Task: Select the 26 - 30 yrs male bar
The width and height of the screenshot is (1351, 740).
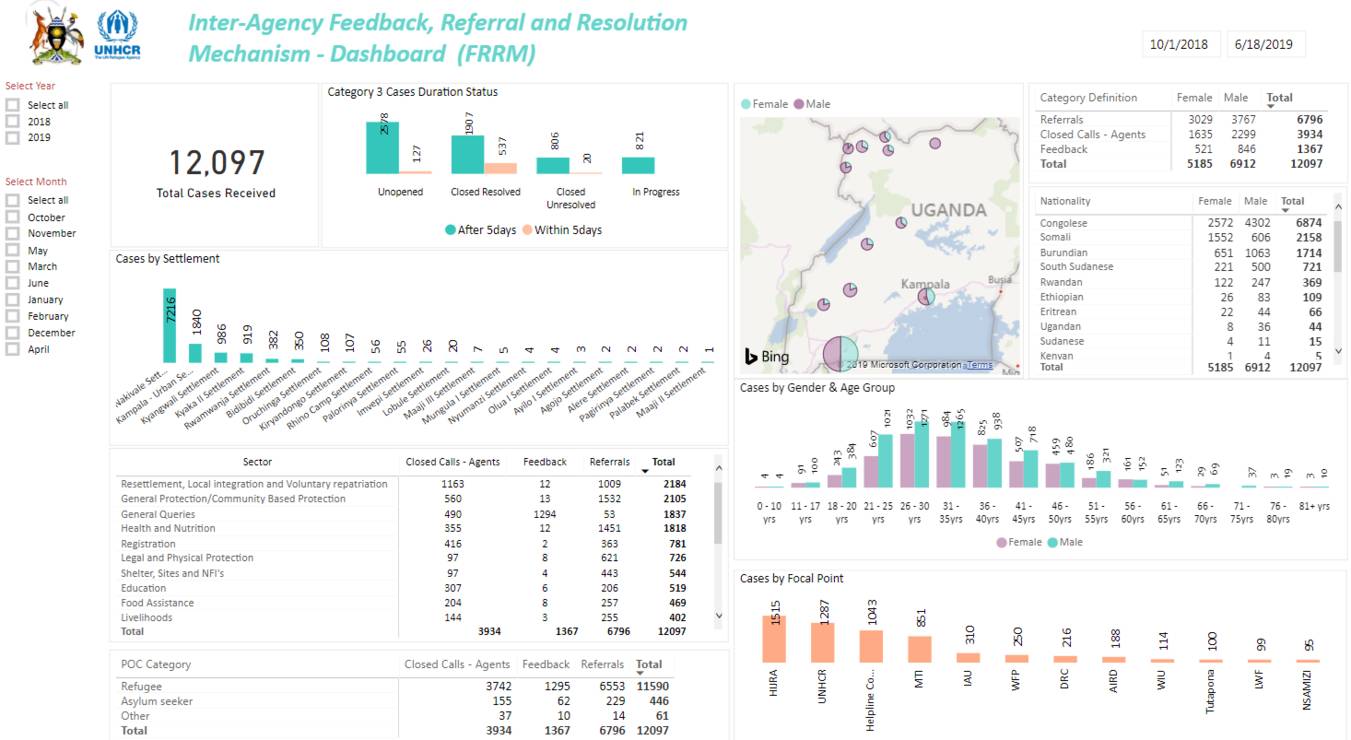Action: 922,454
